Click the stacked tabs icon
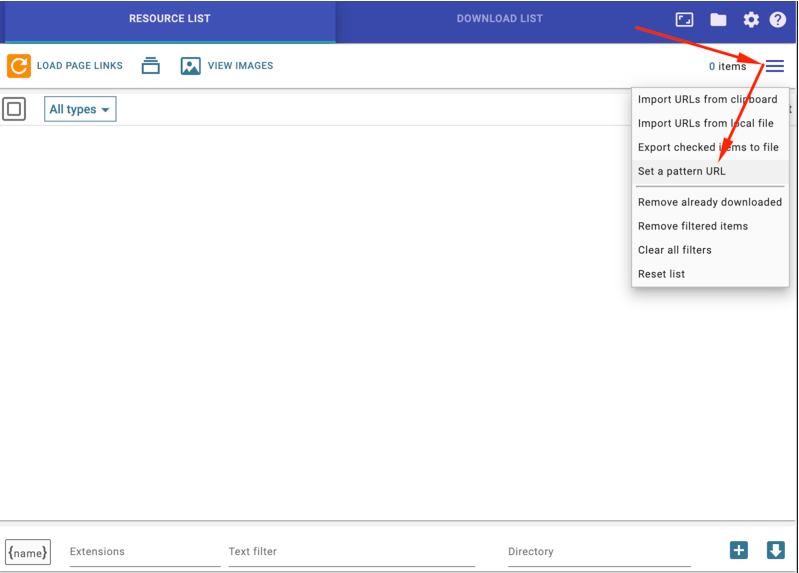 coord(150,66)
